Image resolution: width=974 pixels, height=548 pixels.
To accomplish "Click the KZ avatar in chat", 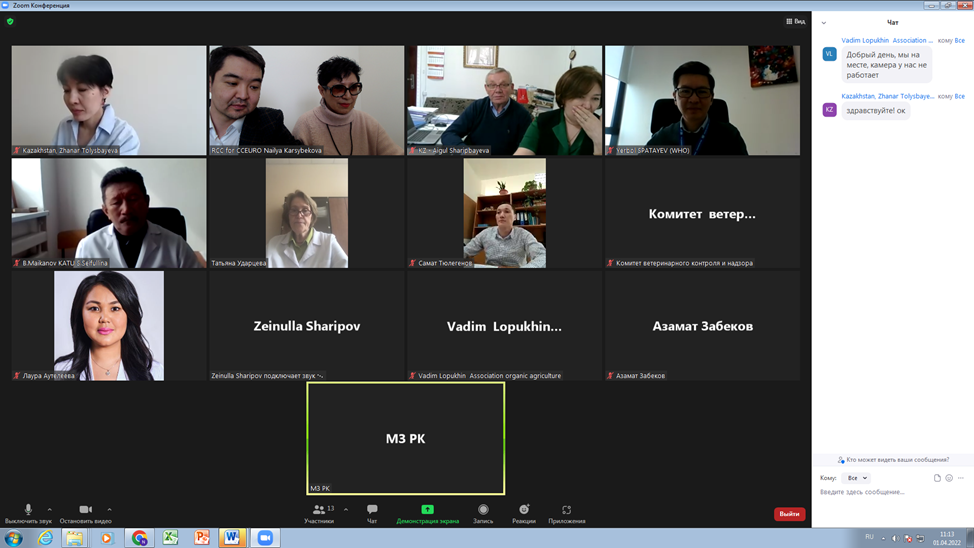I will click(829, 110).
